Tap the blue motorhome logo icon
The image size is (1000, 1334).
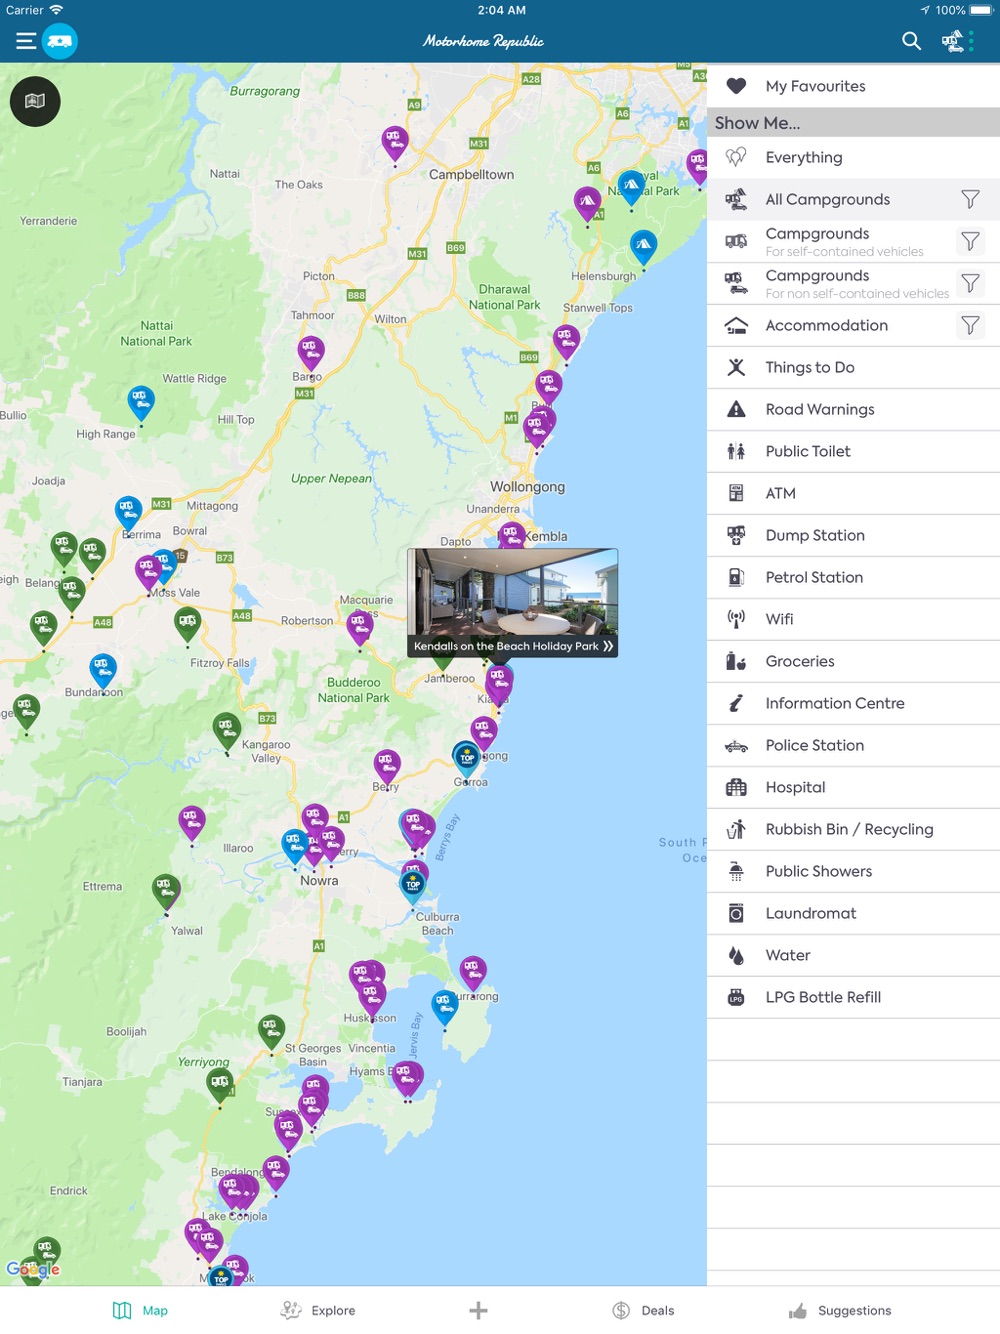point(60,41)
